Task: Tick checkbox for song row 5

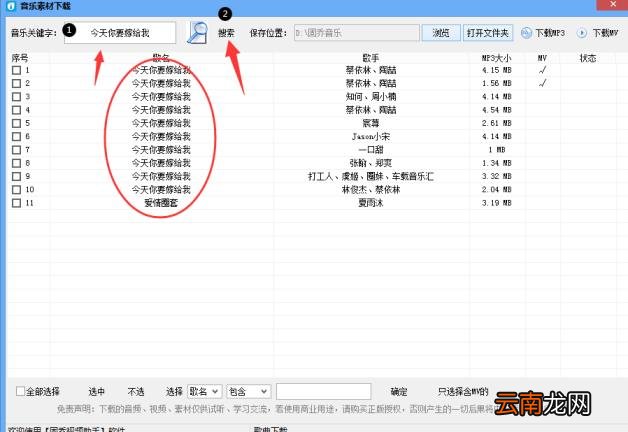Action: (x=16, y=123)
